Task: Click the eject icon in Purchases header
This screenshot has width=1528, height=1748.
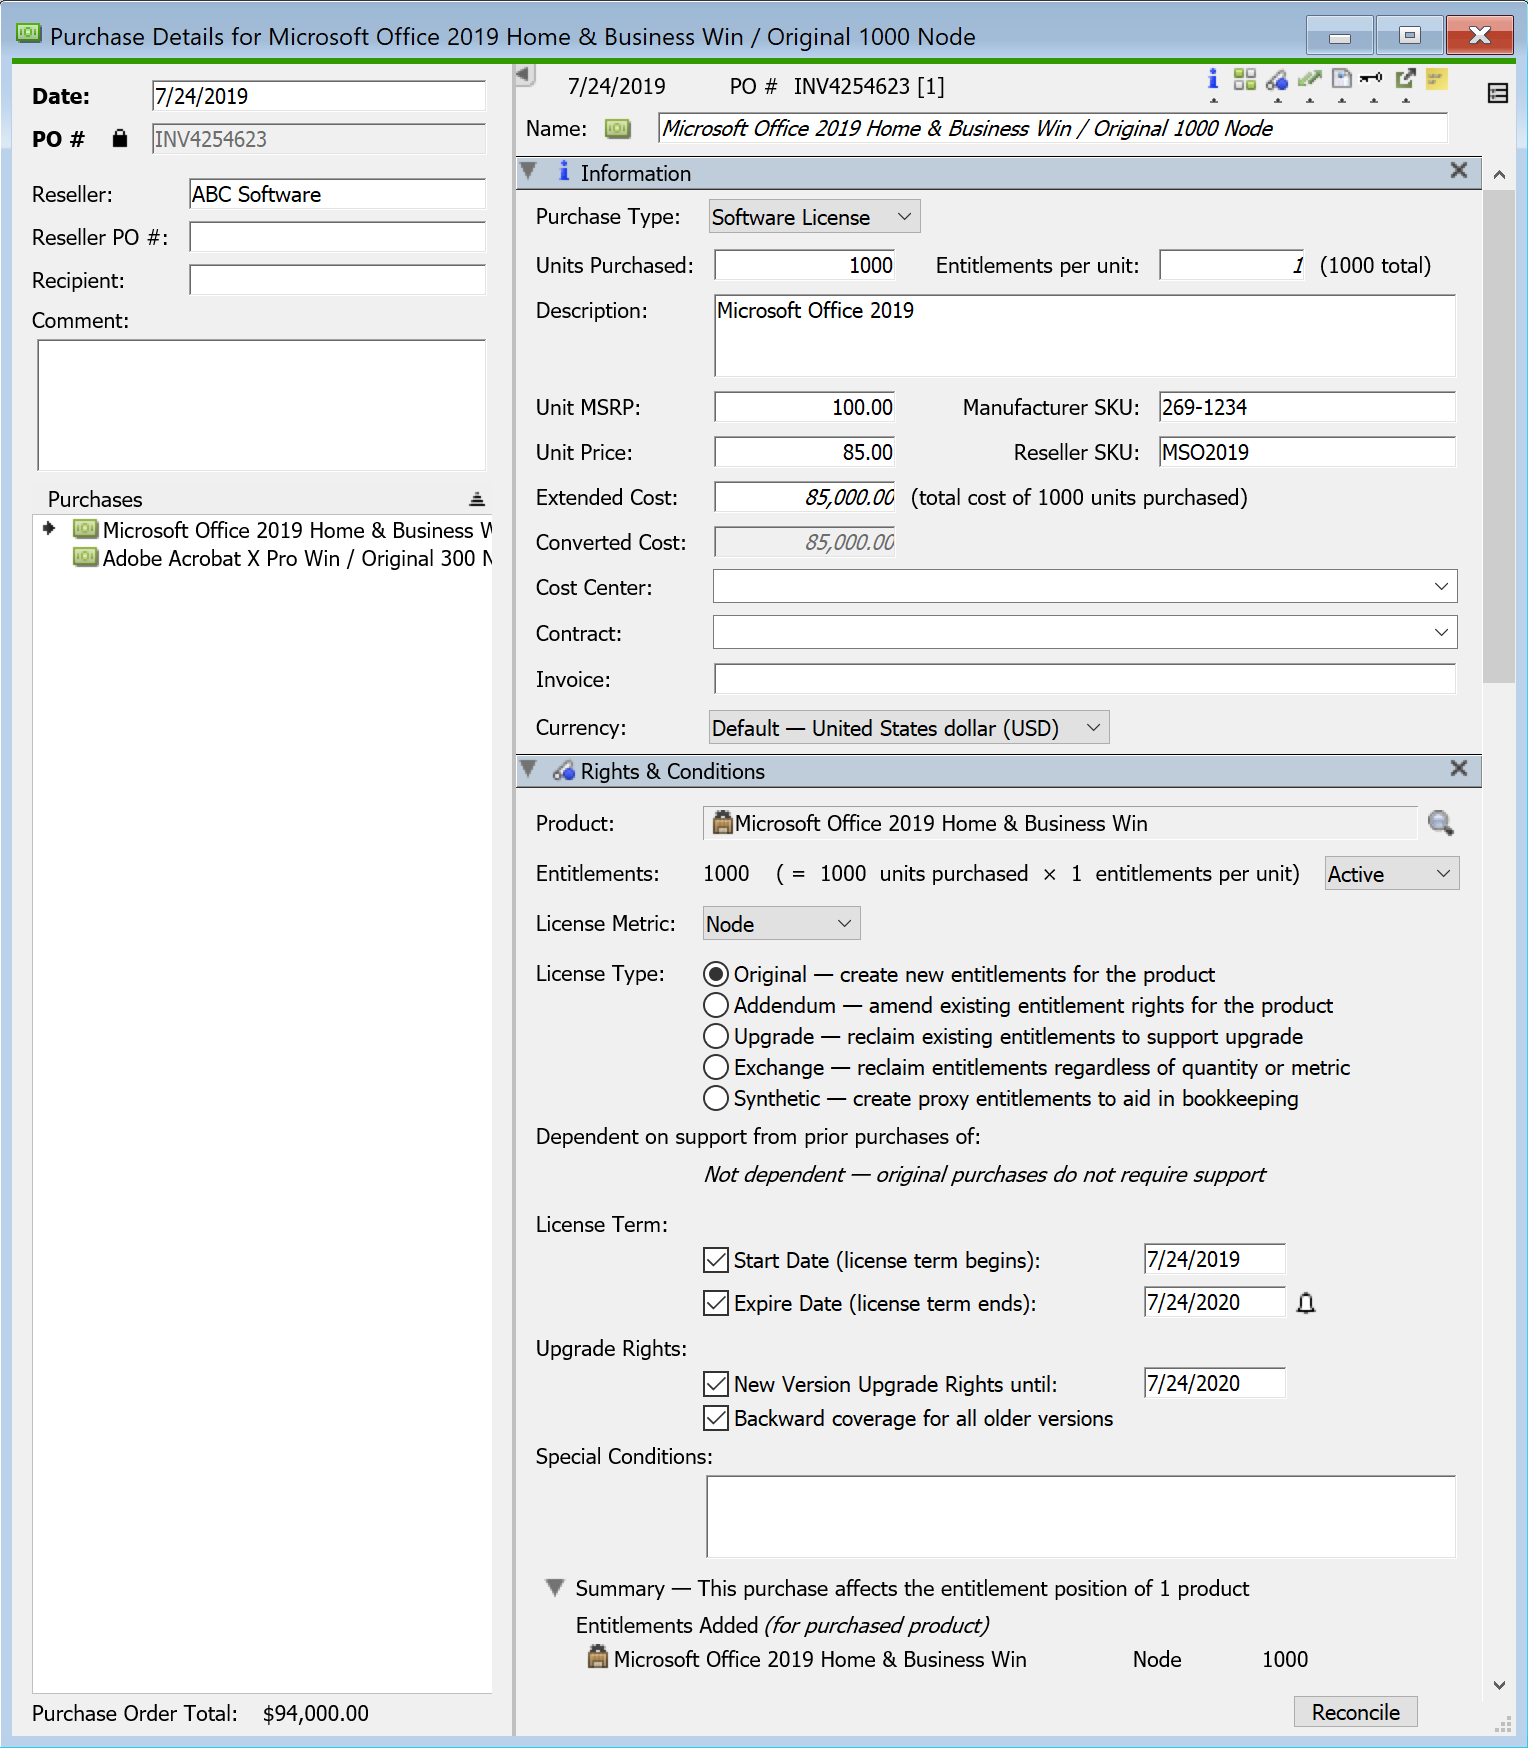Action: 477,499
